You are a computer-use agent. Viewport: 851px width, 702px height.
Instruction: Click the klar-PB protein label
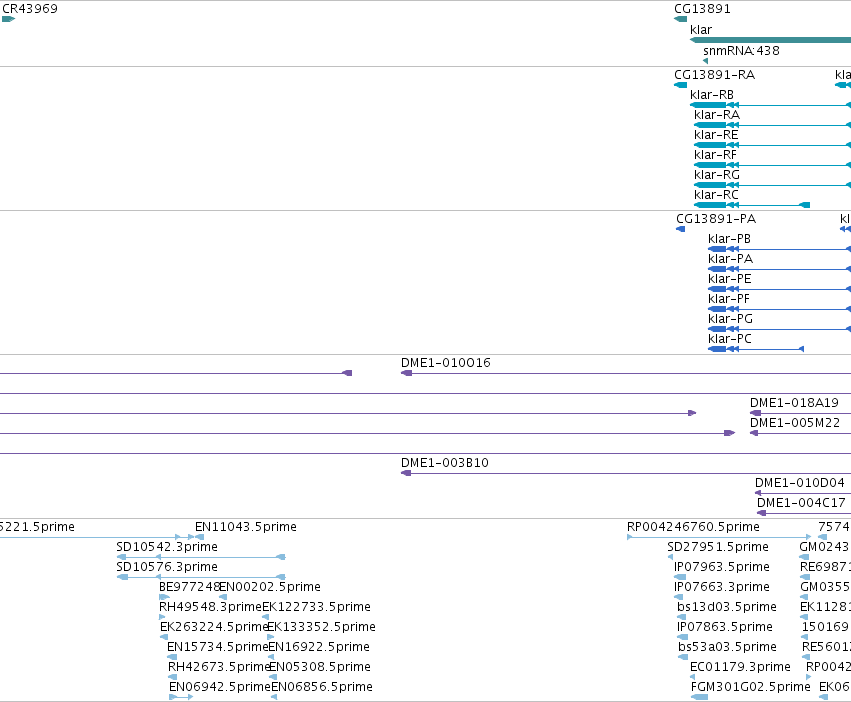[x=729, y=239]
